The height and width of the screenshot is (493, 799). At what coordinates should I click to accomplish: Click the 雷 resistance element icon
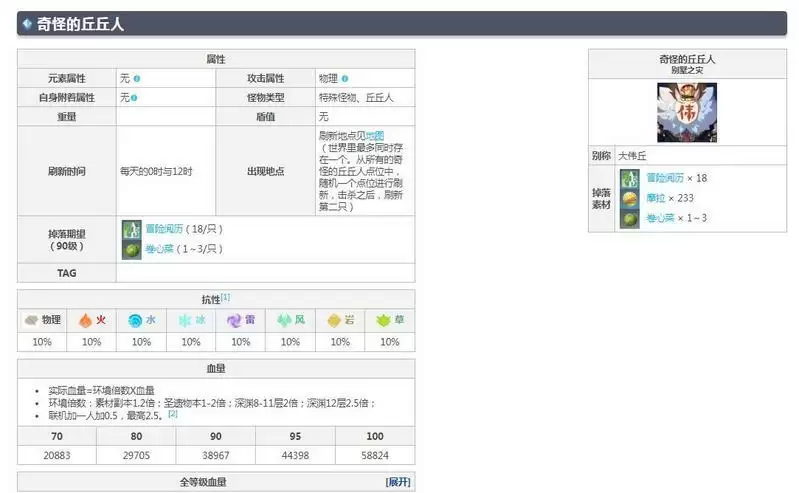[234, 321]
